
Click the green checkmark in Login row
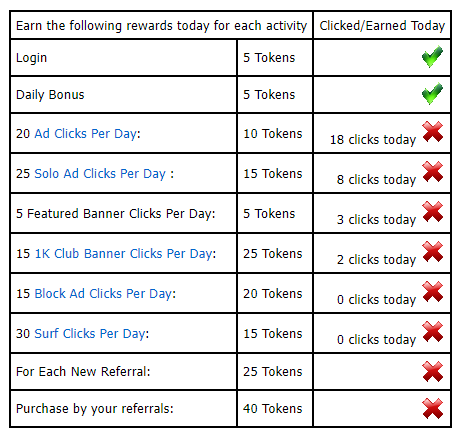pos(432,57)
